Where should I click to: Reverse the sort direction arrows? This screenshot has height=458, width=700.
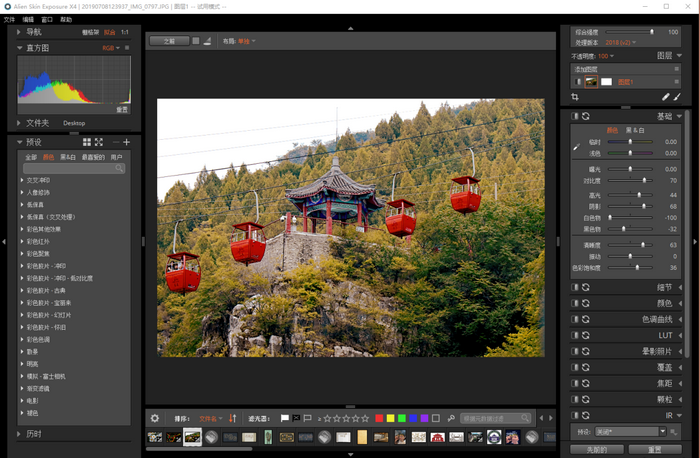tap(232, 418)
